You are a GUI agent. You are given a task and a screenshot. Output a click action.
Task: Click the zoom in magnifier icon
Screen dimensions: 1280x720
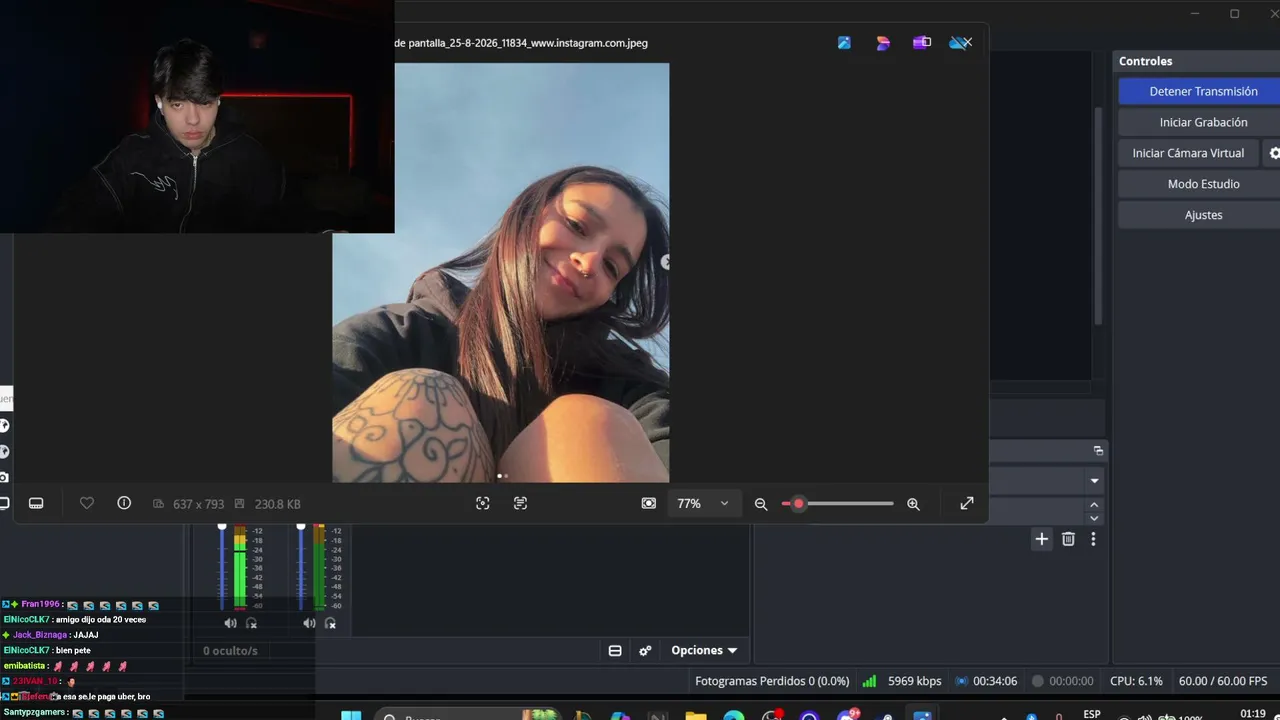[913, 504]
